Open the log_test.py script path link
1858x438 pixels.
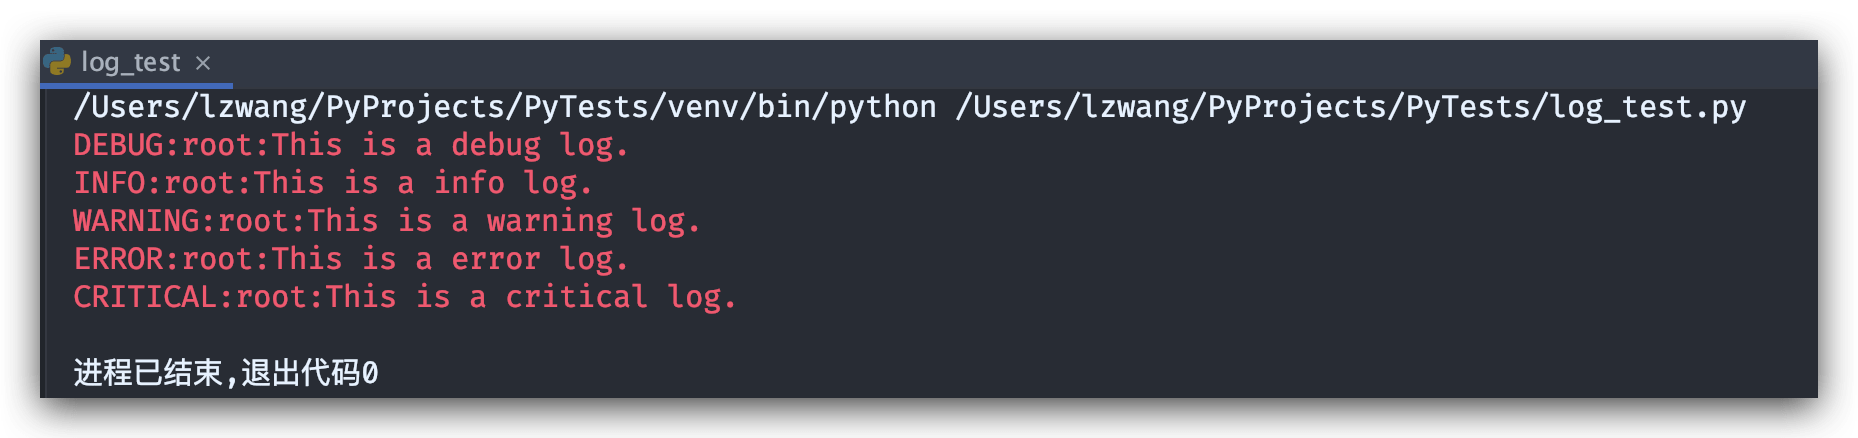[1351, 107]
